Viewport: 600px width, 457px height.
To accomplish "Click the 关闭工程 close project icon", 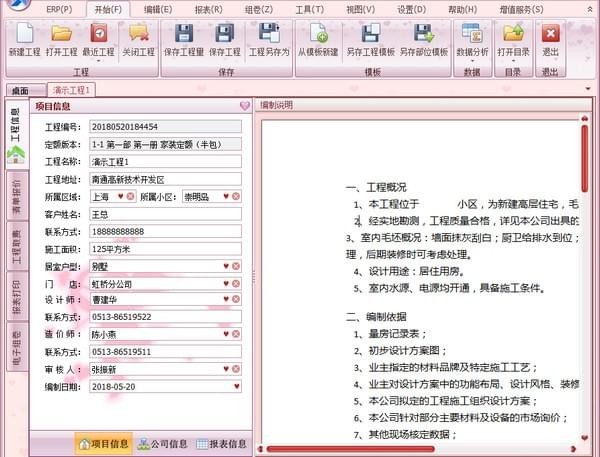I will (138, 33).
